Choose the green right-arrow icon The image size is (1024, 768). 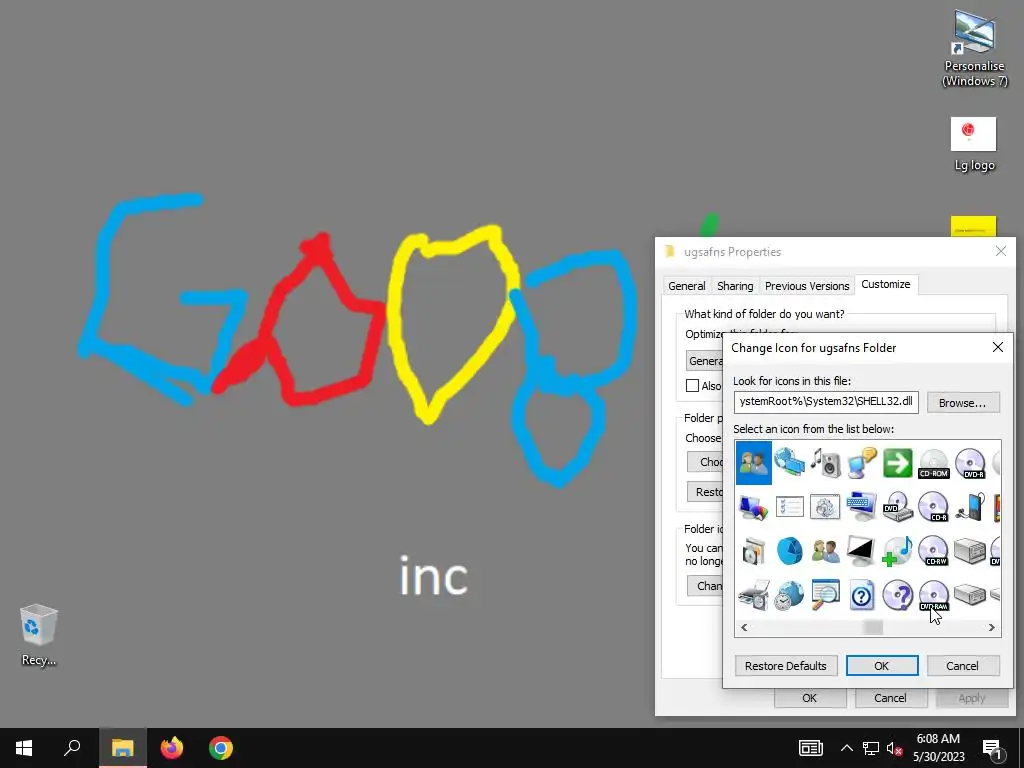pos(897,462)
